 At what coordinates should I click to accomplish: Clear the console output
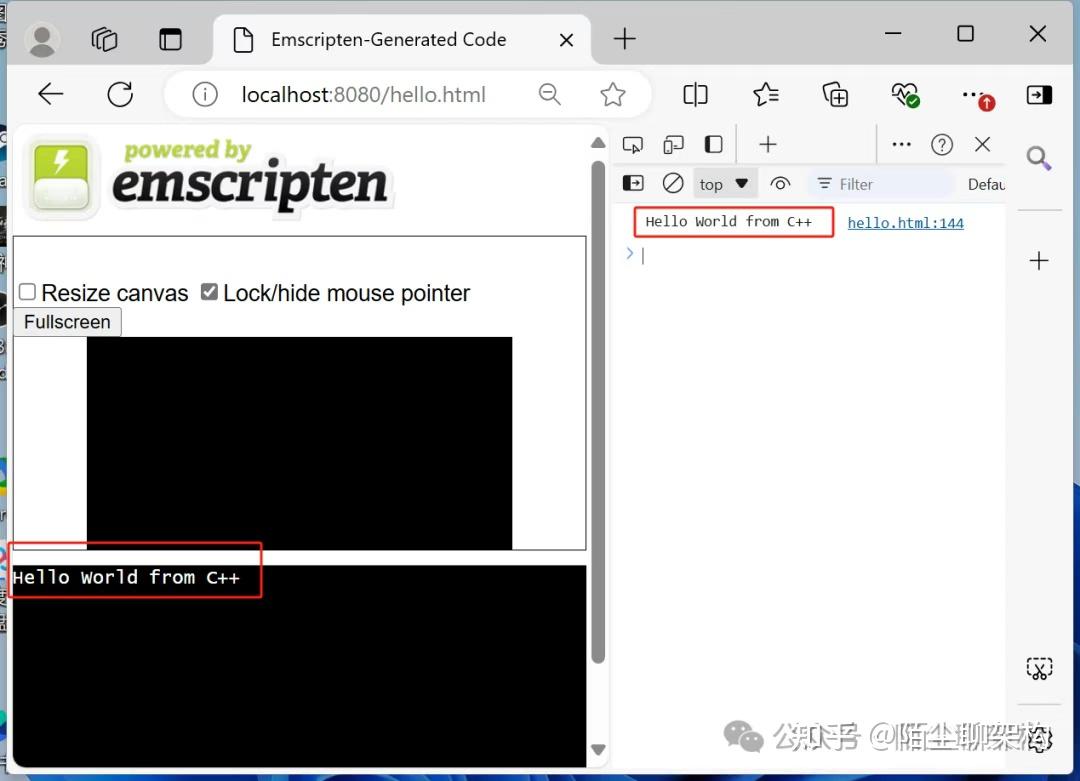pyautogui.click(x=672, y=183)
